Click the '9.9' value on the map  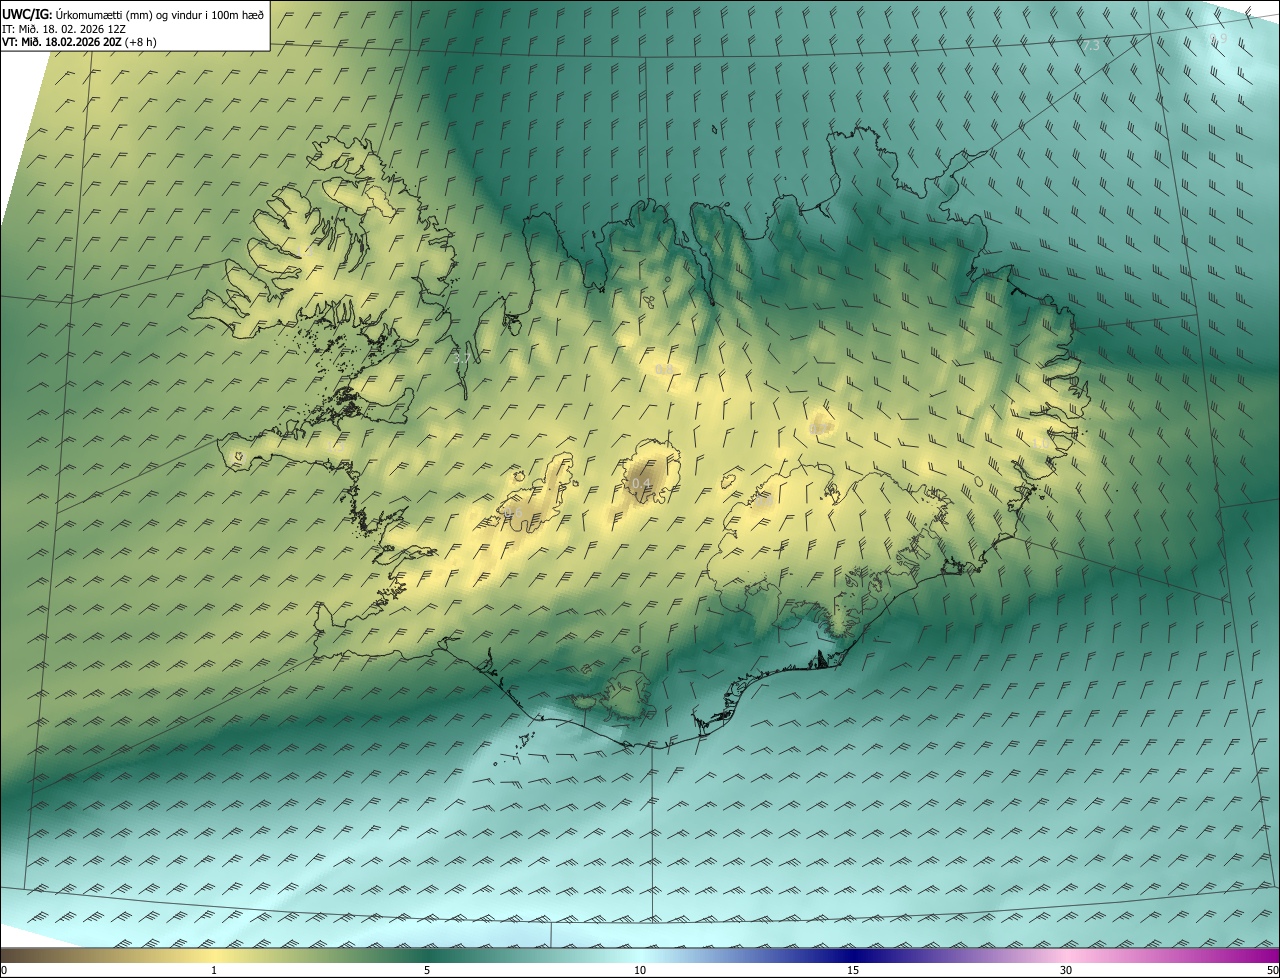1218,38
